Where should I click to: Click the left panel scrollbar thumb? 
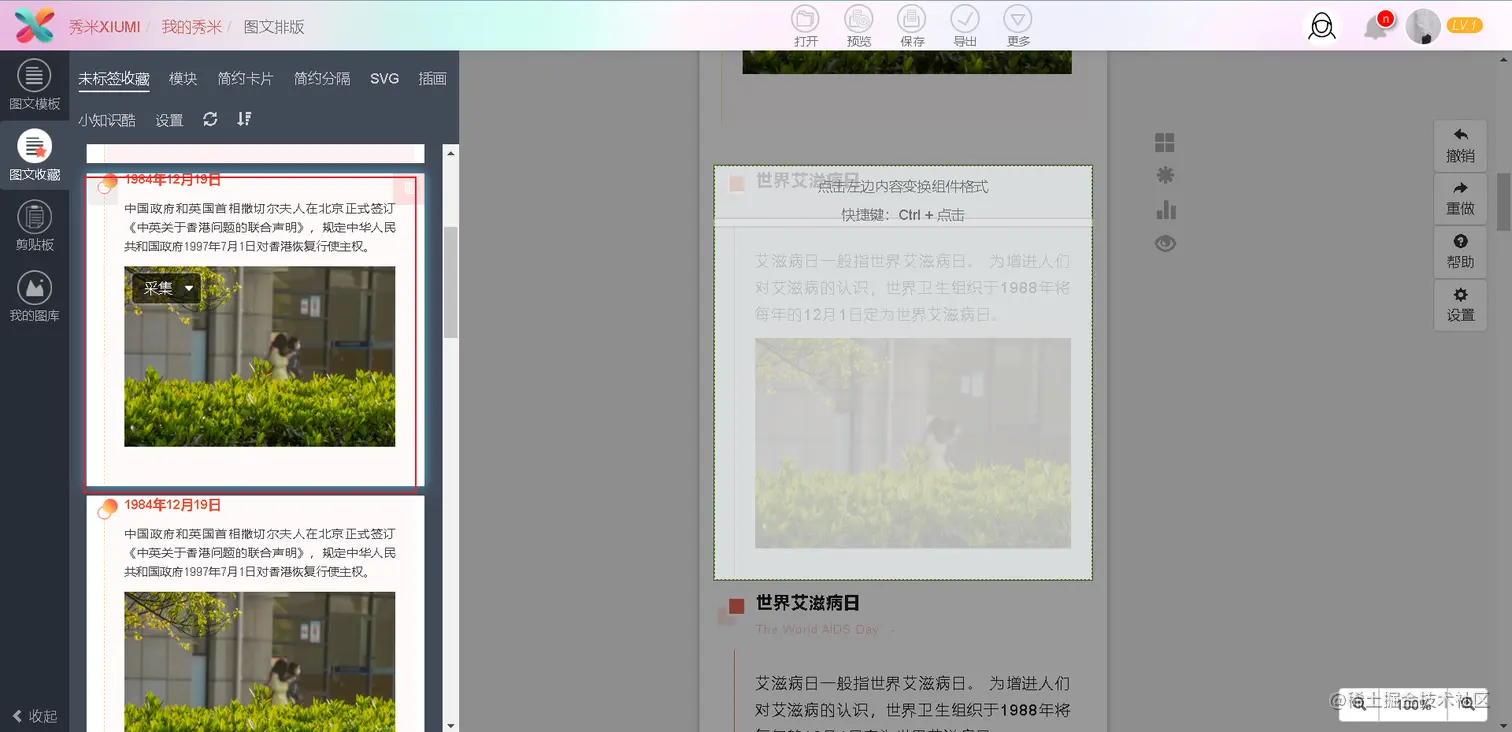point(451,282)
